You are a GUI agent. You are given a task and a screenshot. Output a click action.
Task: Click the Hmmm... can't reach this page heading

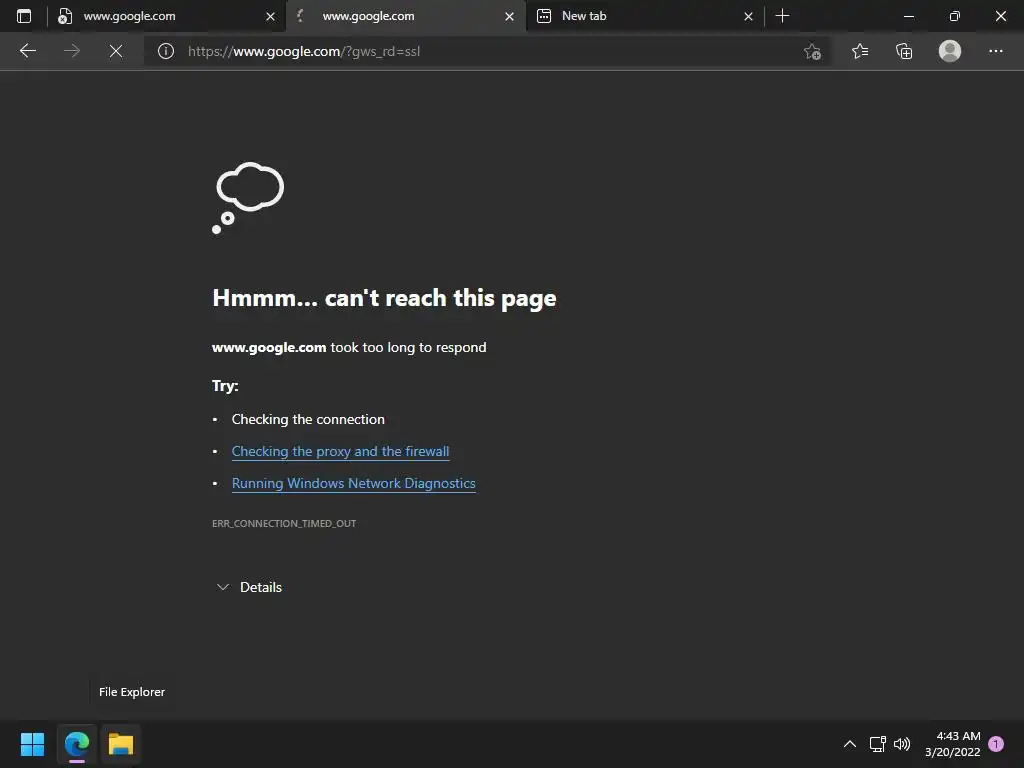pos(384,298)
